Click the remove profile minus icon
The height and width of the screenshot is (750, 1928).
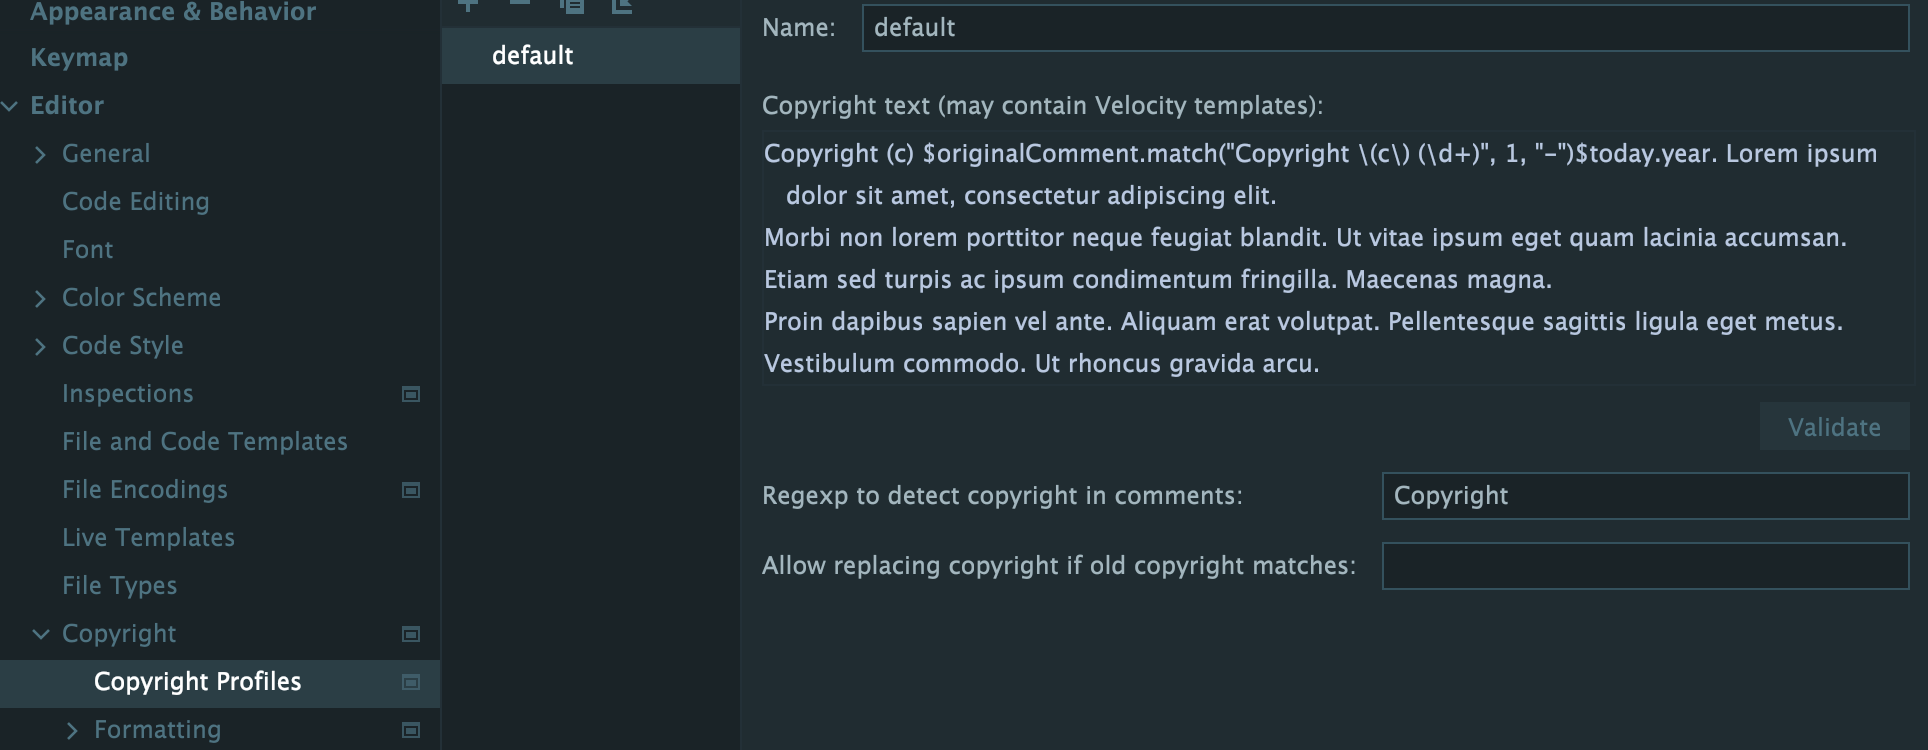[x=520, y=4]
